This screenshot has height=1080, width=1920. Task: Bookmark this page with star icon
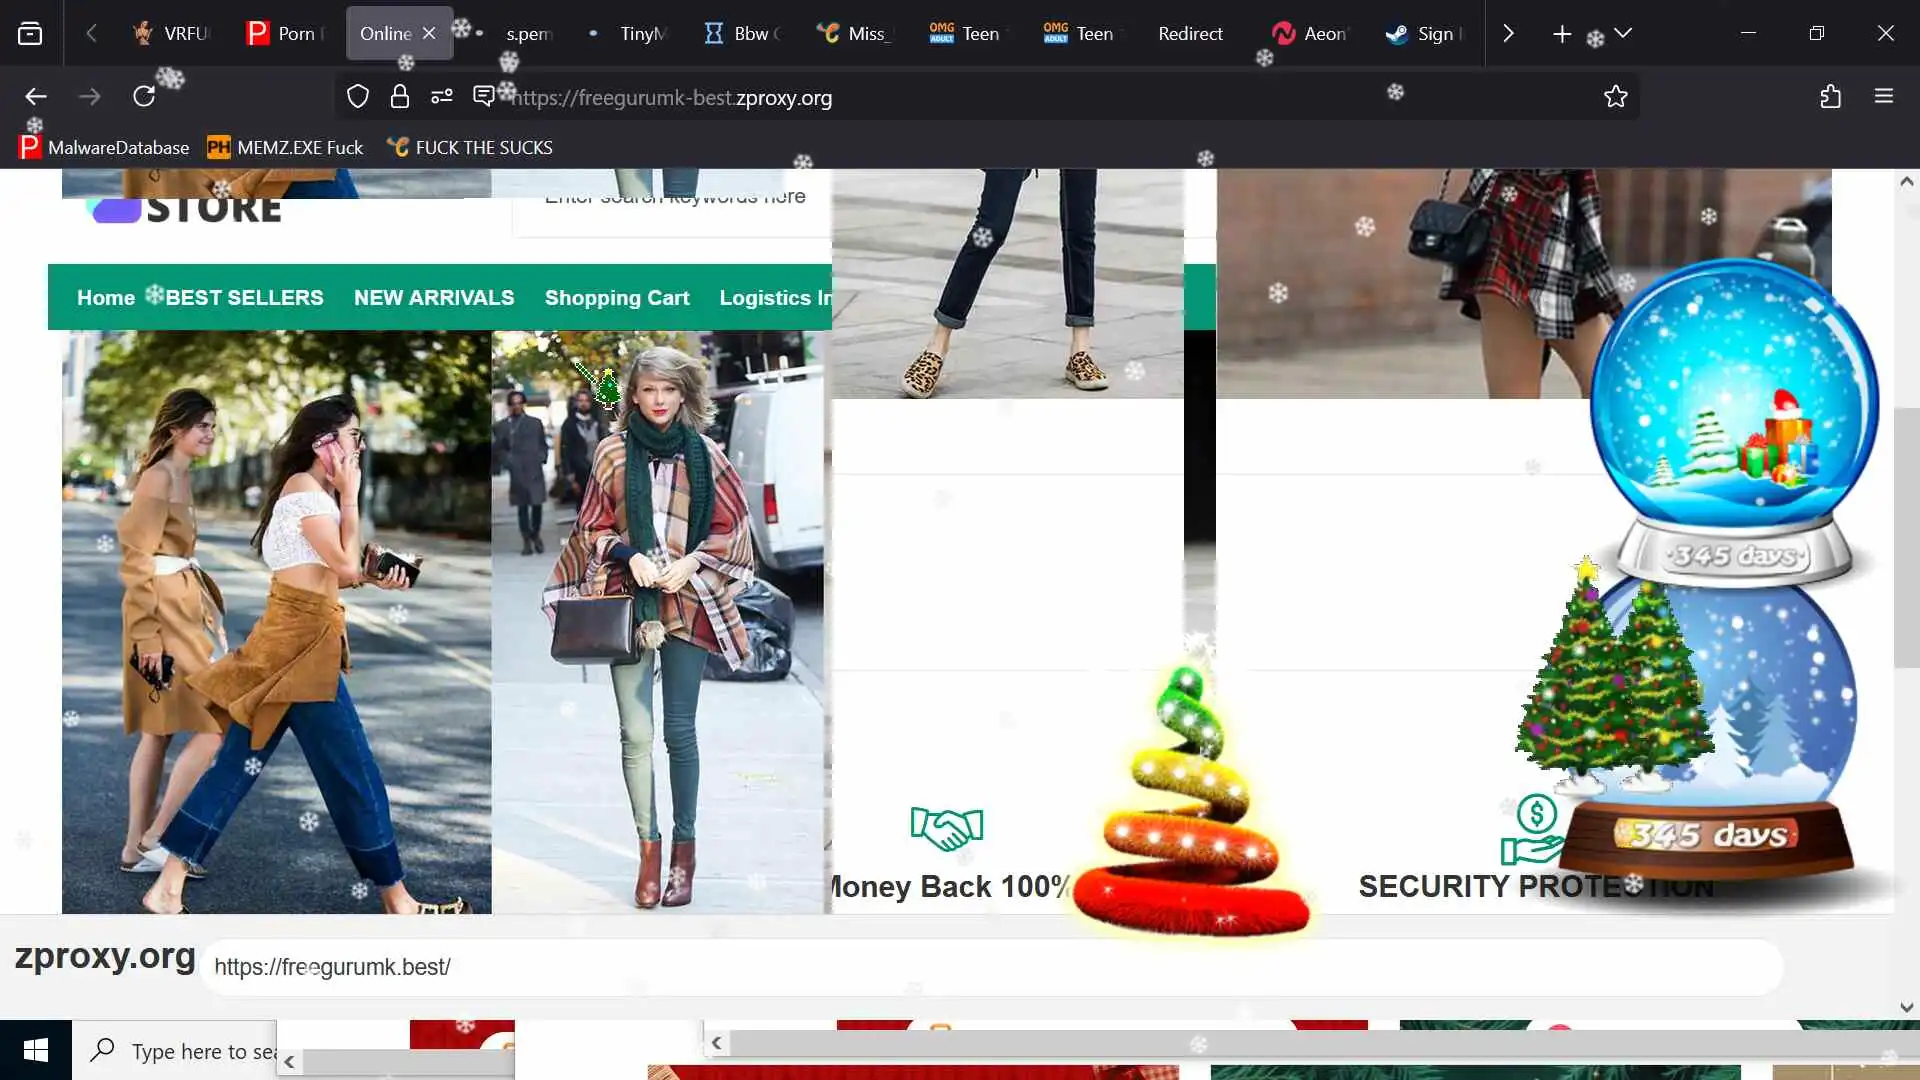(1615, 97)
